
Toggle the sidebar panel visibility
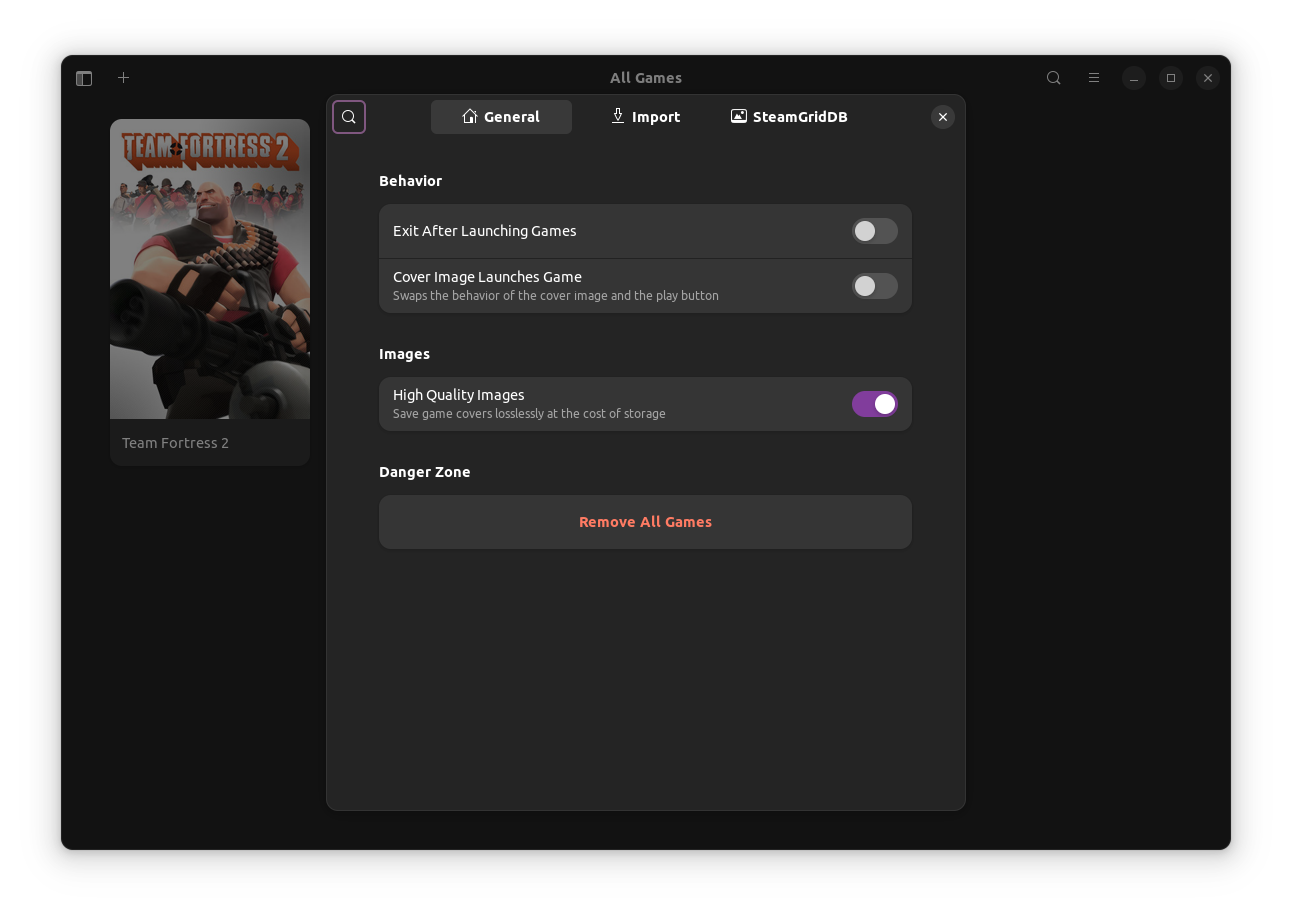coord(84,77)
